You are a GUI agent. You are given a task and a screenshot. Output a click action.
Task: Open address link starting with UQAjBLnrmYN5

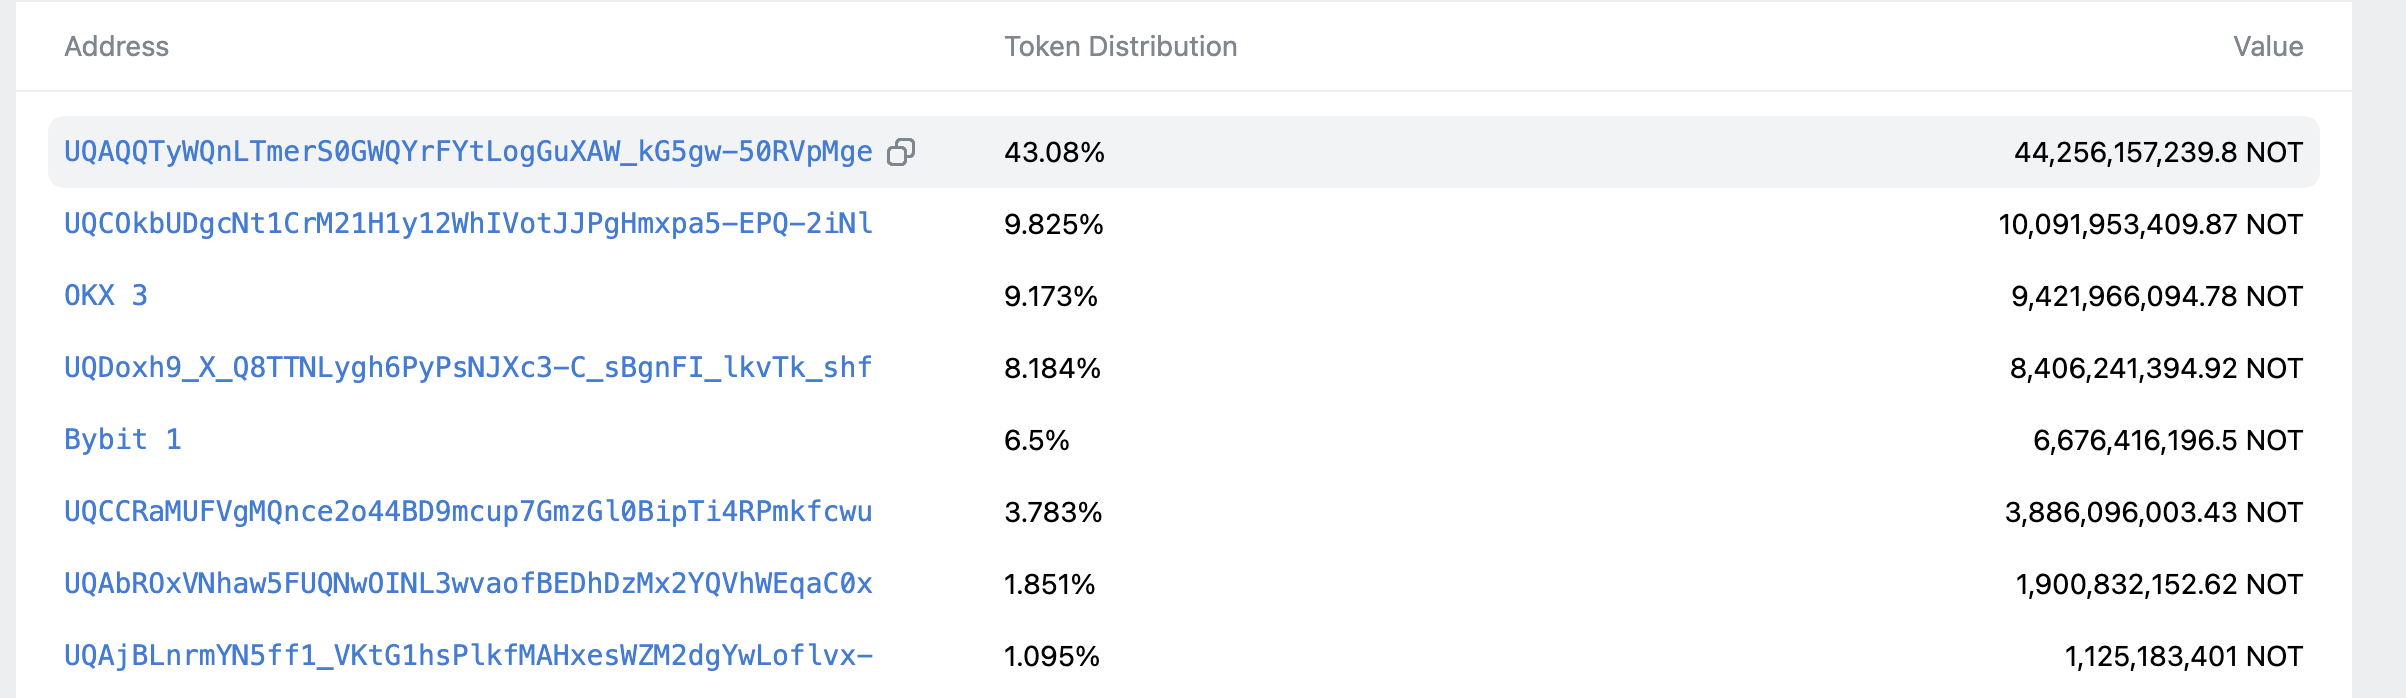pyautogui.click(x=468, y=656)
